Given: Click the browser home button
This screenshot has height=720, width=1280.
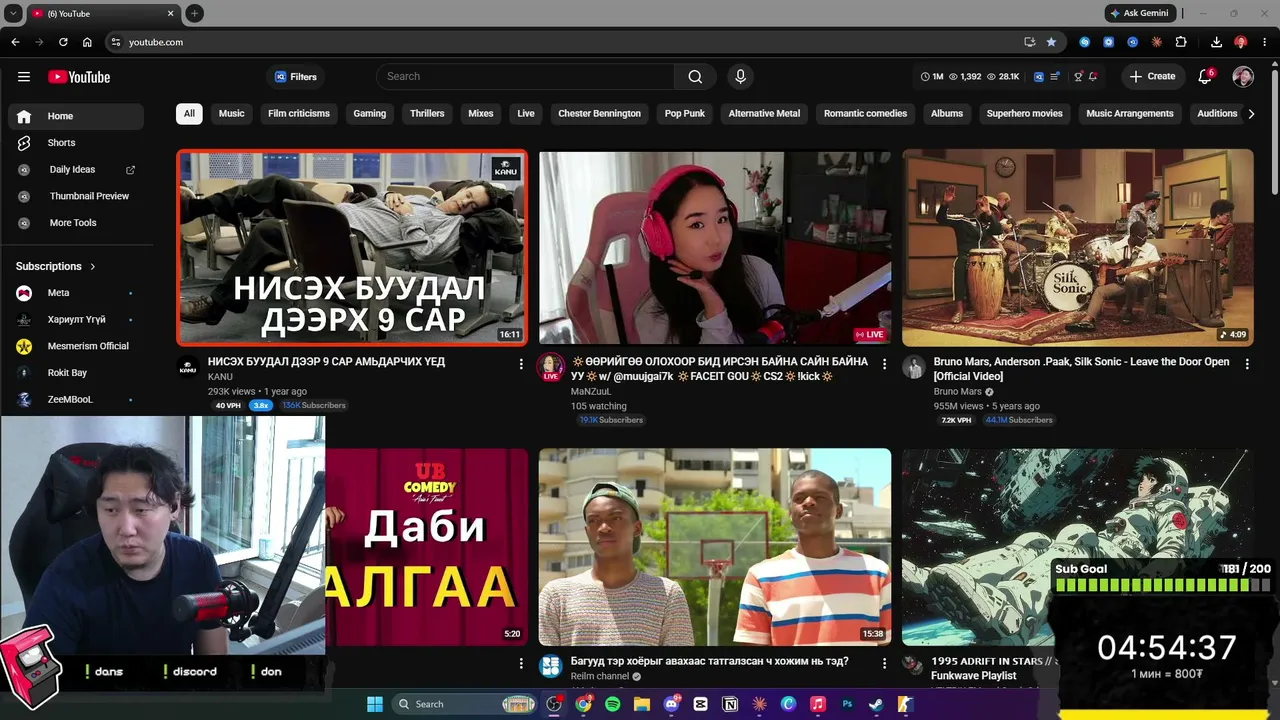Looking at the screenshot, I should pos(87,42).
